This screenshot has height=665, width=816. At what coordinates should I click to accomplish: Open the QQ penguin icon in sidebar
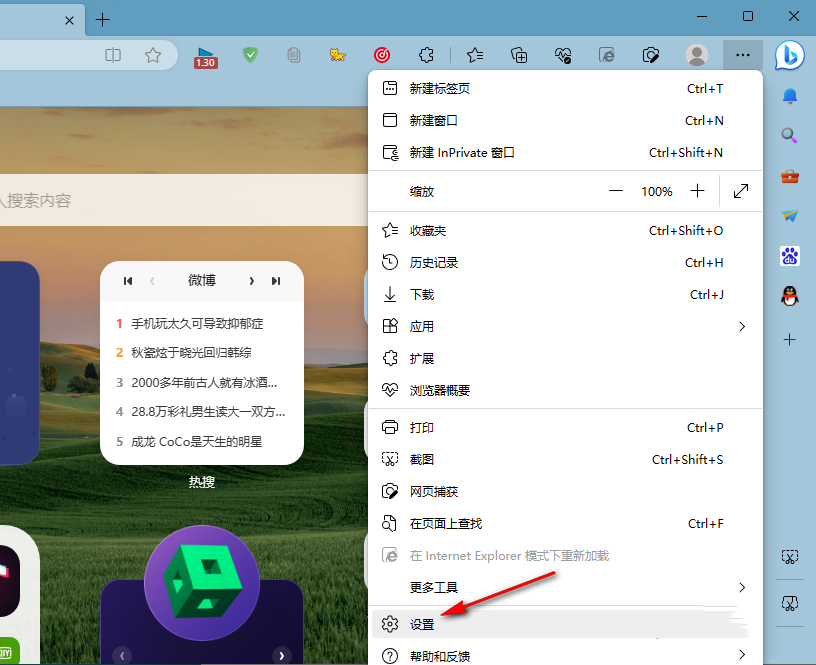(789, 296)
